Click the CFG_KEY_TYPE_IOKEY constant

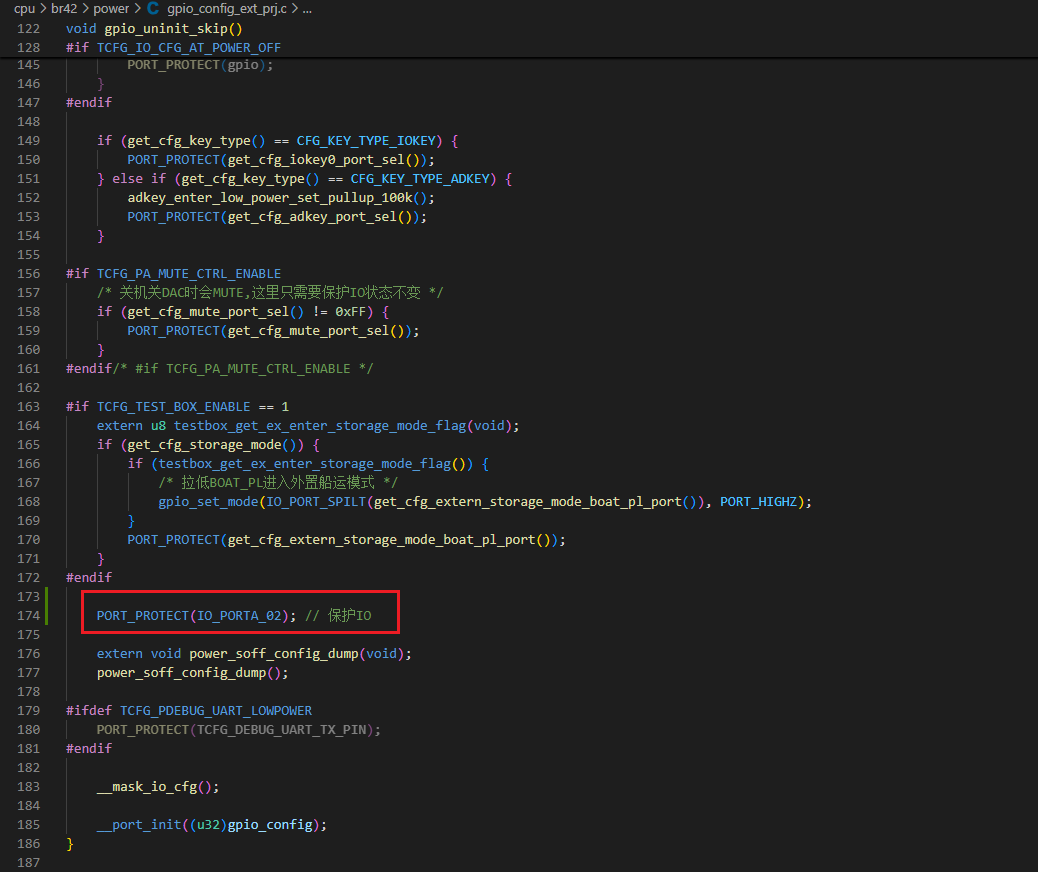[x=366, y=140]
